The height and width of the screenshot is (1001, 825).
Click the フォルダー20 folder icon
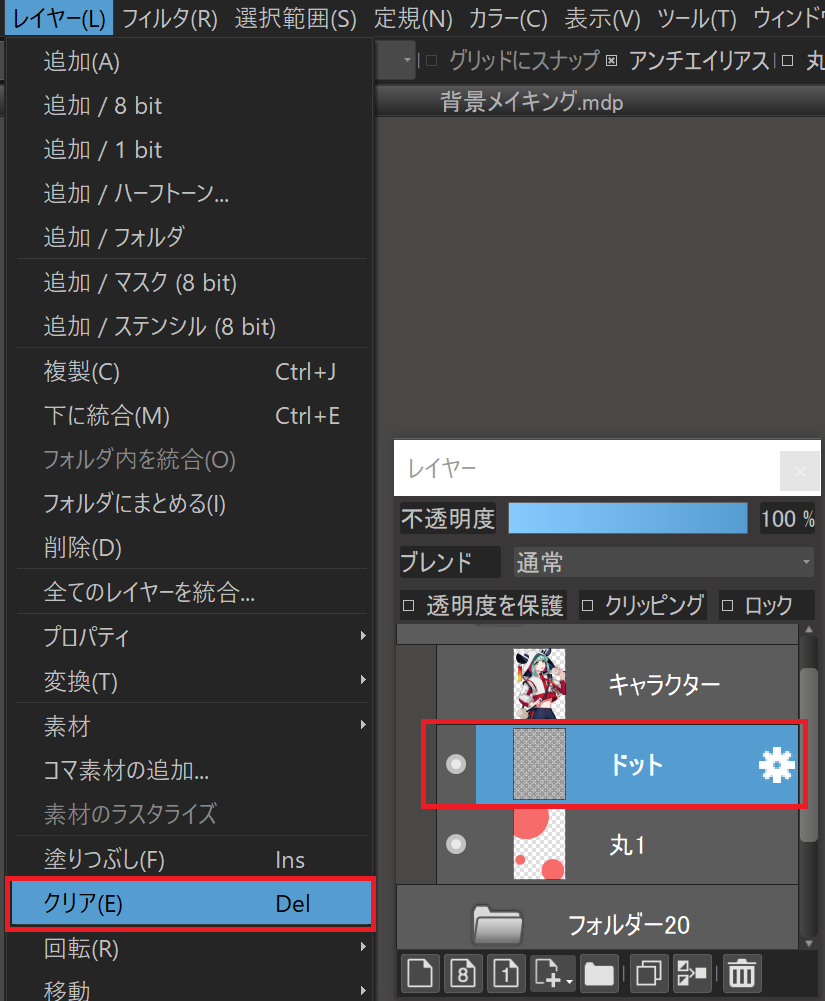tap(497, 924)
